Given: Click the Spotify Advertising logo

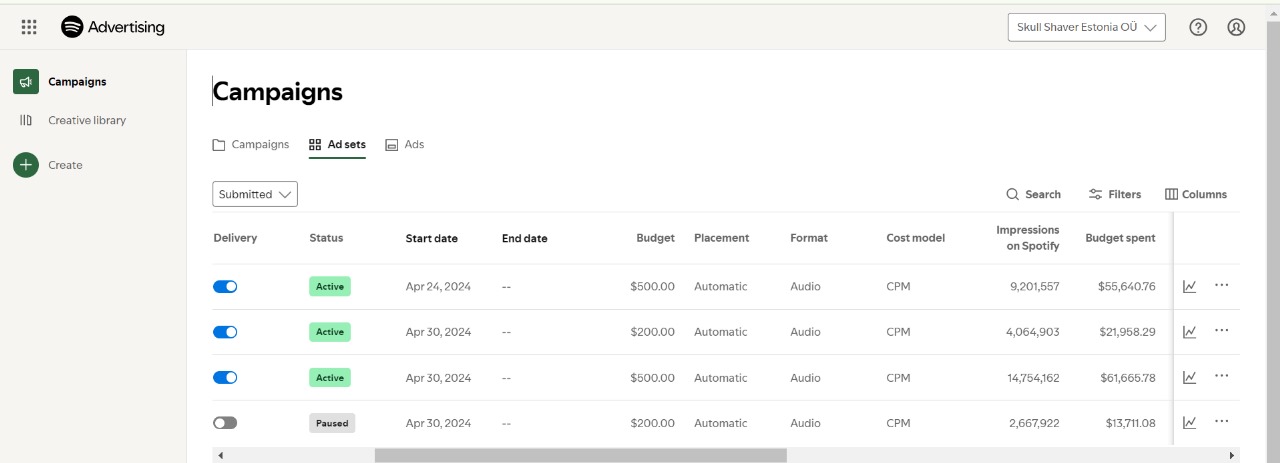Looking at the screenshot, I should [113, 27].
